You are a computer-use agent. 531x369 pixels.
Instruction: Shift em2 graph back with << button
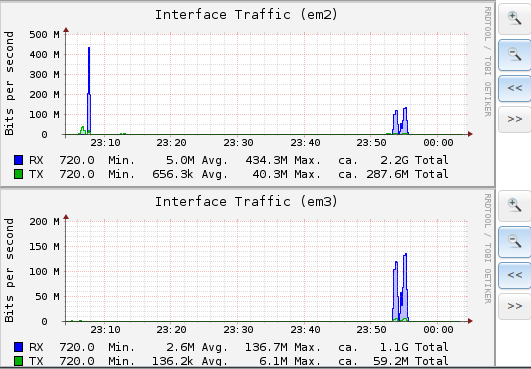click(x=514, y=88)
